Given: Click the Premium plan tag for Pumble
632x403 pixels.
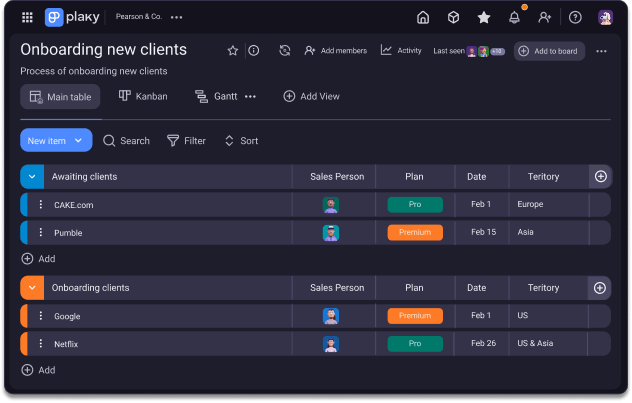Looking at the screenshot, I should point(415,233).
